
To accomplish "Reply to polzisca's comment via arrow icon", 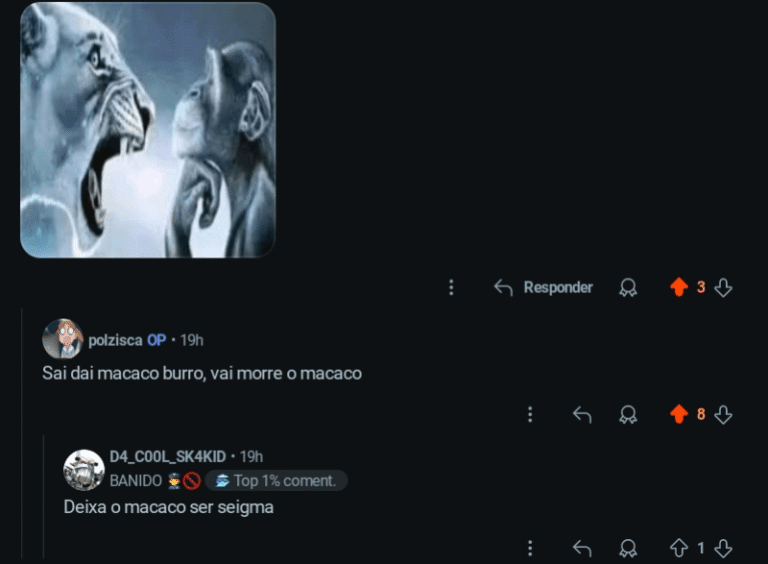I will click(582, 414).
